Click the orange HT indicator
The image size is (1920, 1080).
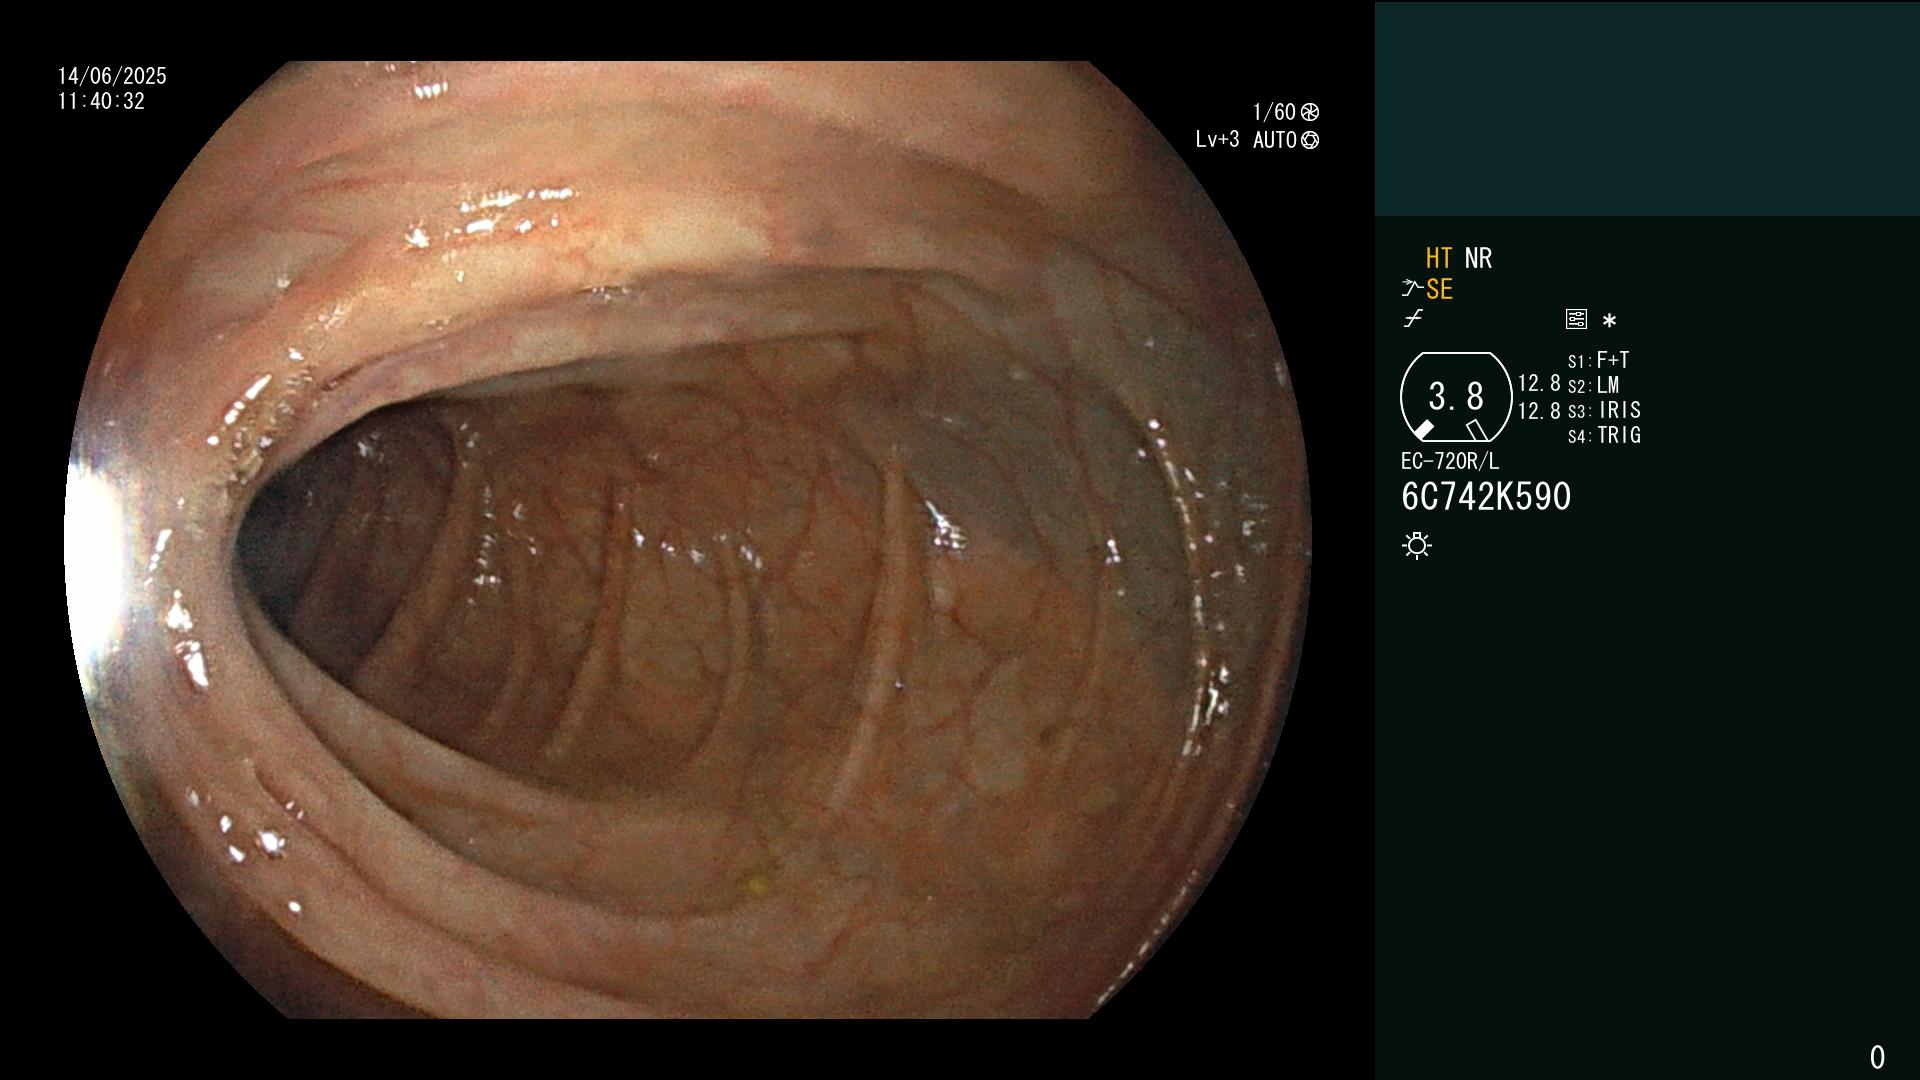(1439, 258)
